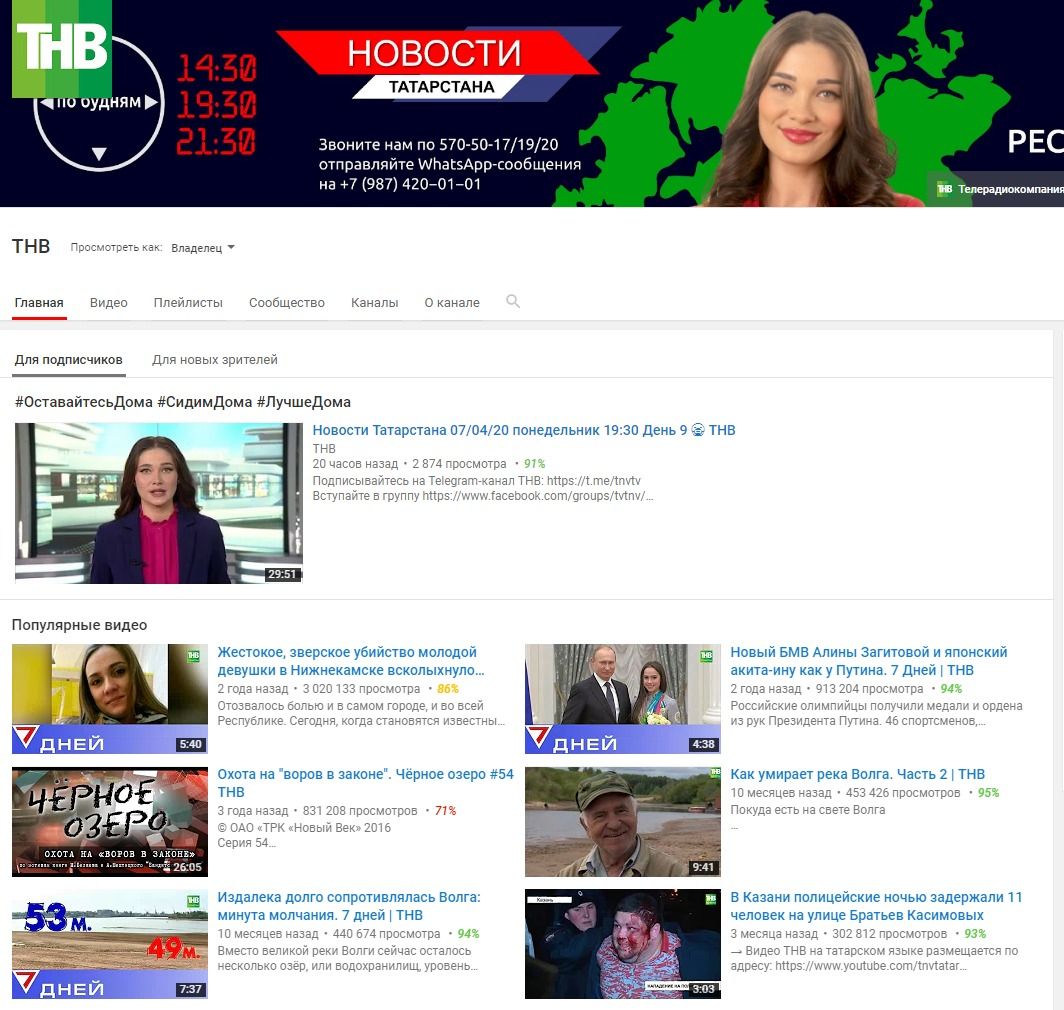Viewport: 1064px width, 1010px height.
Task: Click the Телерадиокомпания link icon in banner
Action: point(943,189)
